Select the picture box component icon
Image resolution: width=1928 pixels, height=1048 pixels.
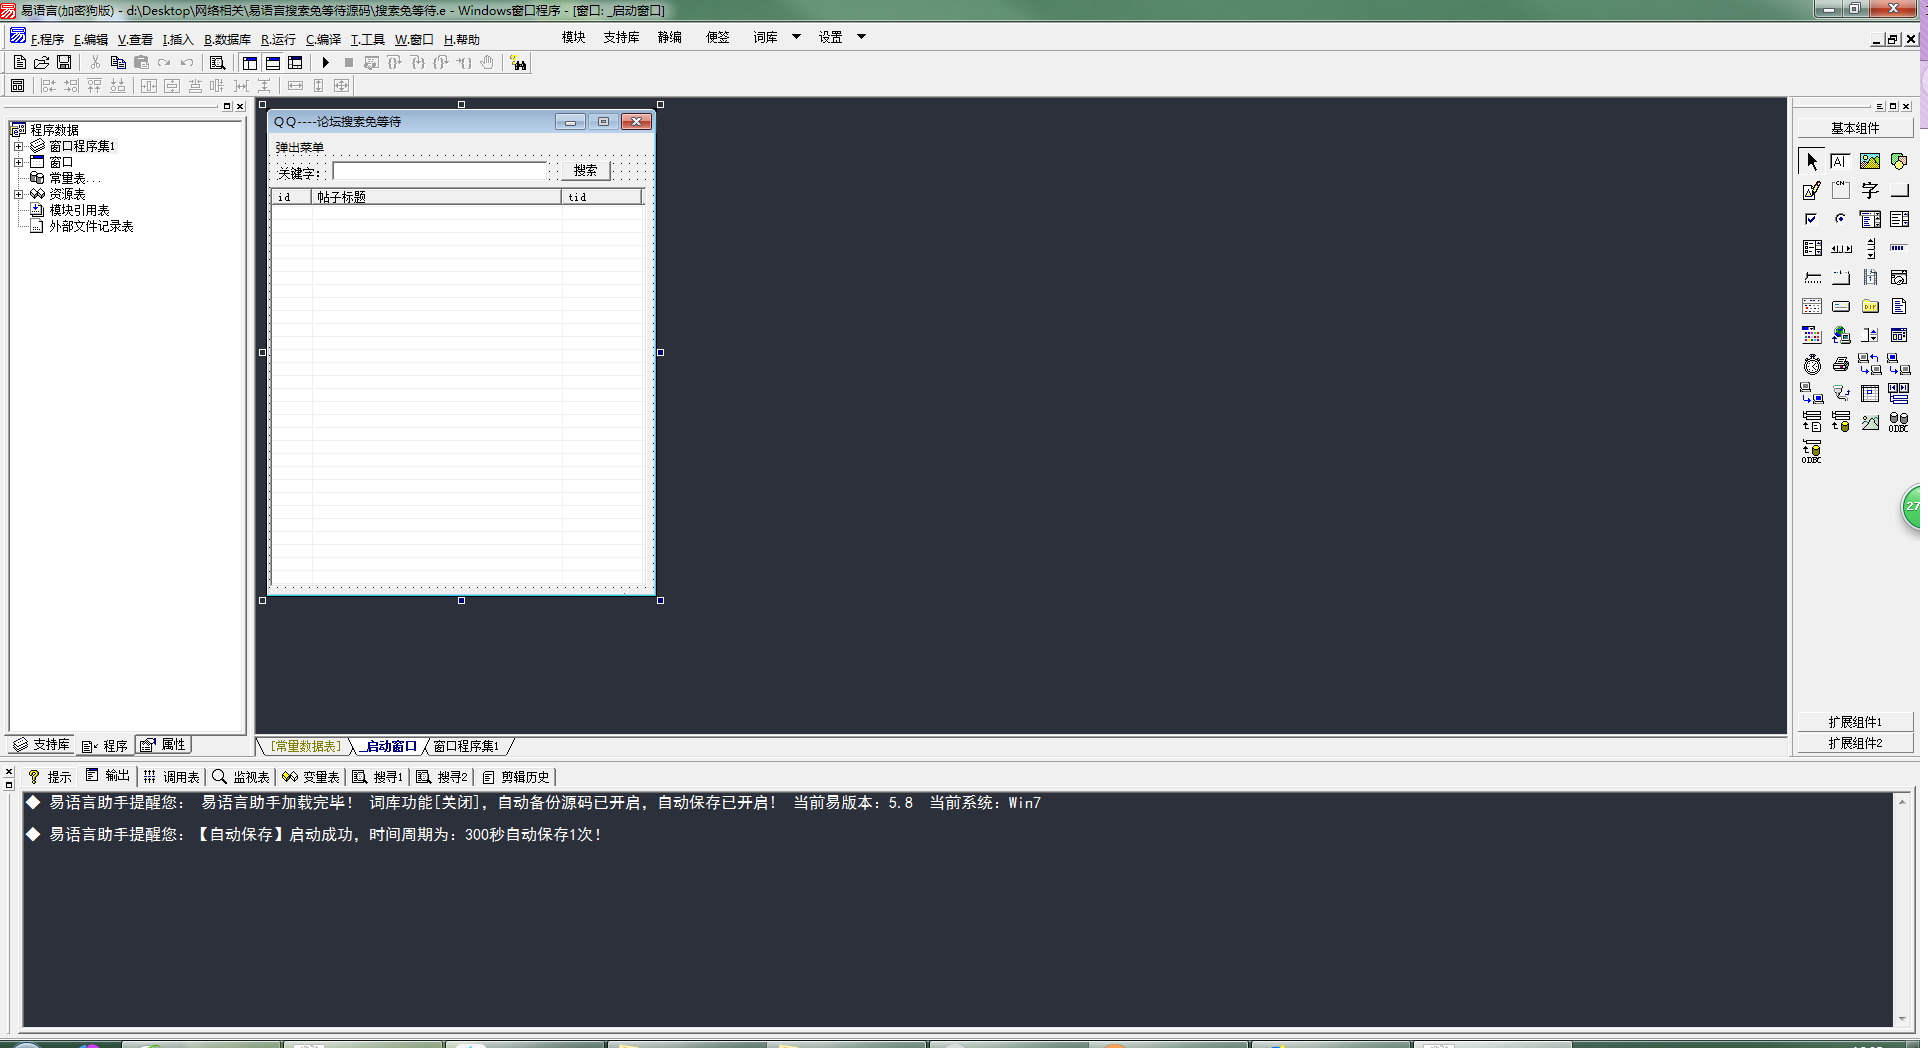click(x=1869, y=161)
